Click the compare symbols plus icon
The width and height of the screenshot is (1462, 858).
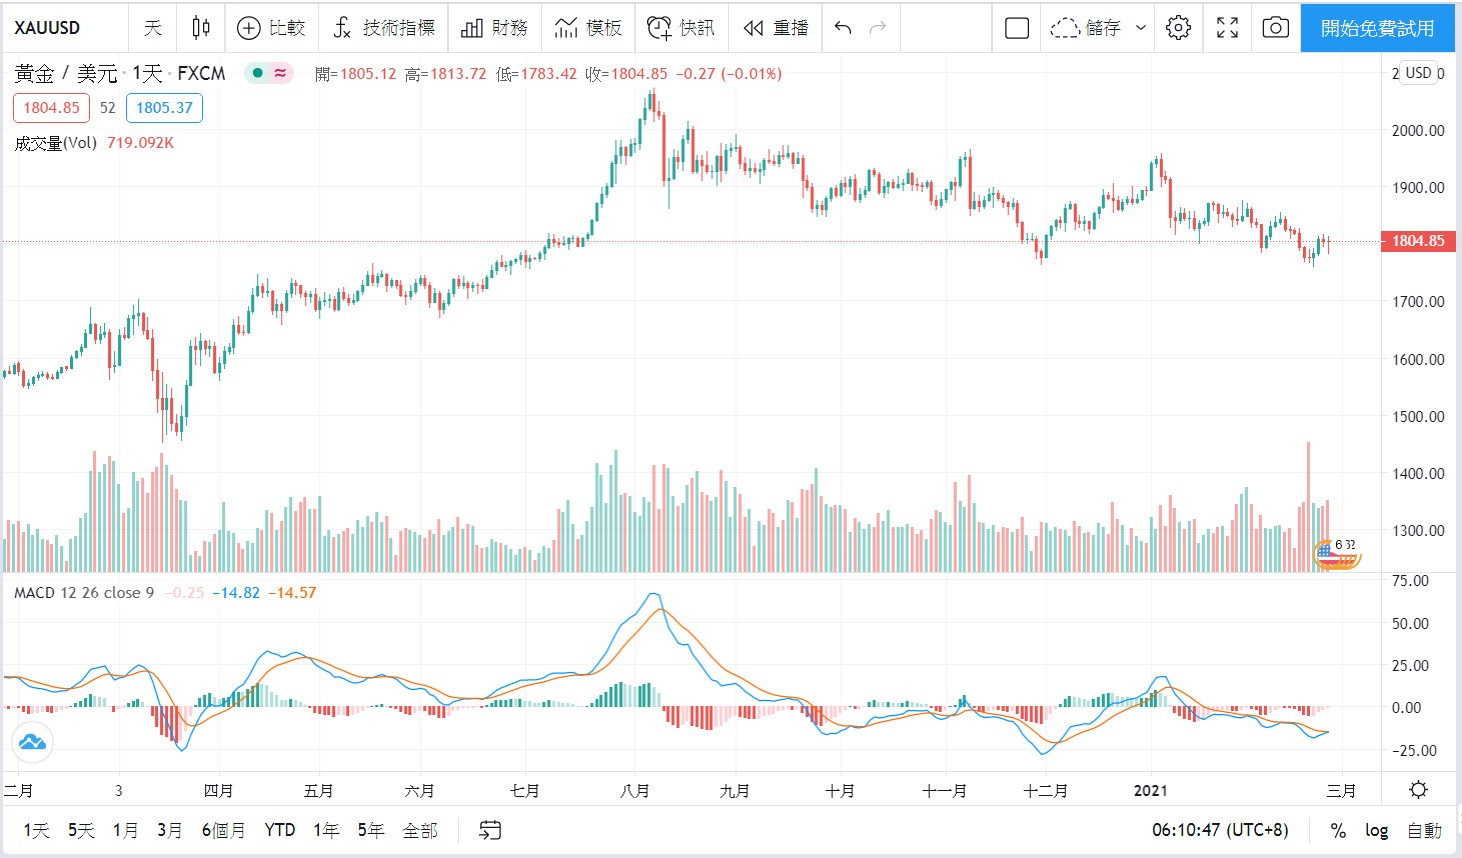click(249, 28)
